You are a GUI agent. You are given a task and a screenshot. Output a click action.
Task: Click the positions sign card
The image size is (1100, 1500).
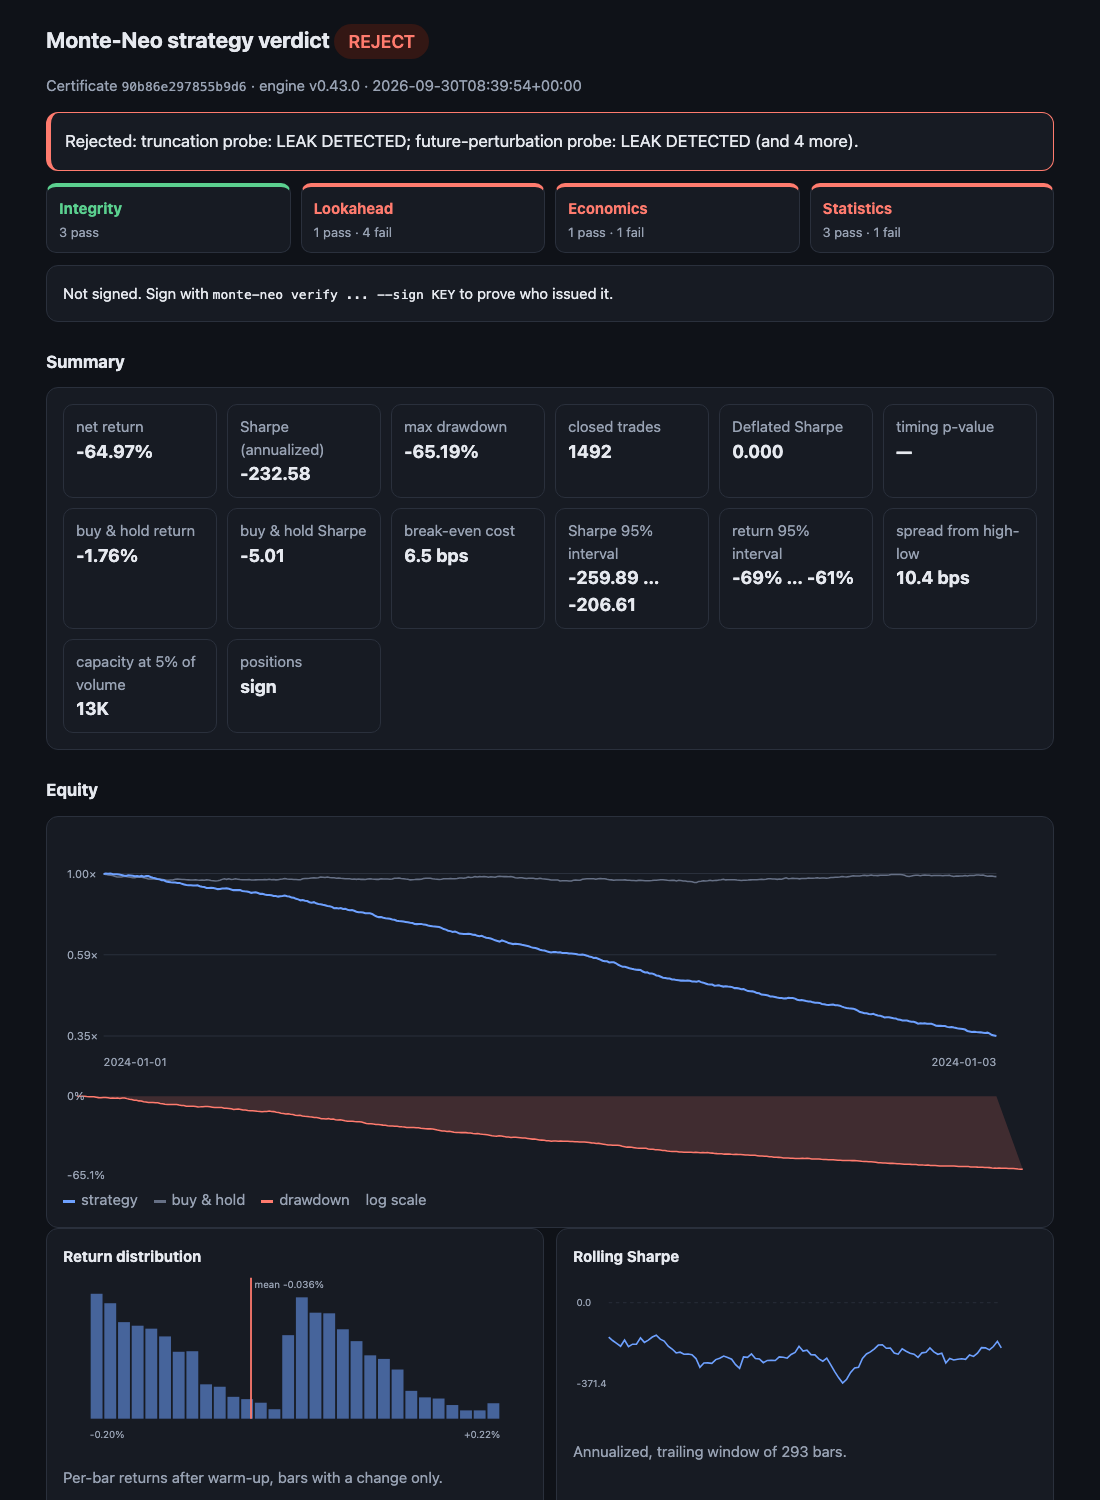(x=304, y=686)
